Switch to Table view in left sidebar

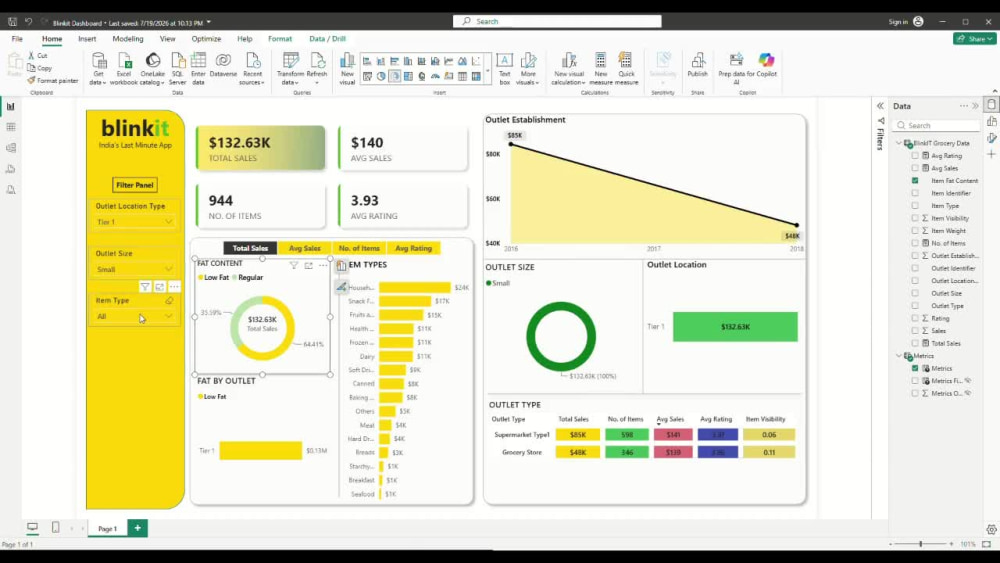point(11,127)
